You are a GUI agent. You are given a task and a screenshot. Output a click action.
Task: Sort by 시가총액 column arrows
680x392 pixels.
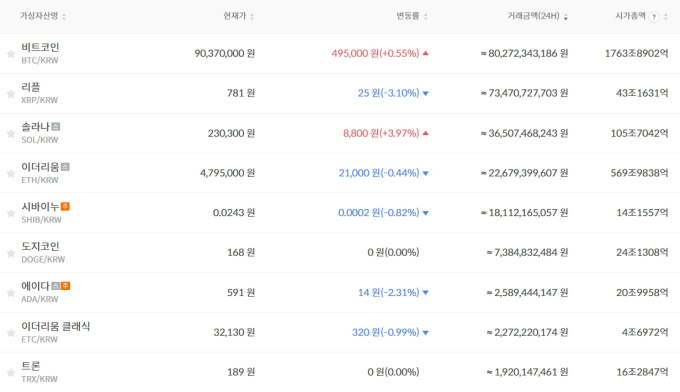click(x=666, y=16)
